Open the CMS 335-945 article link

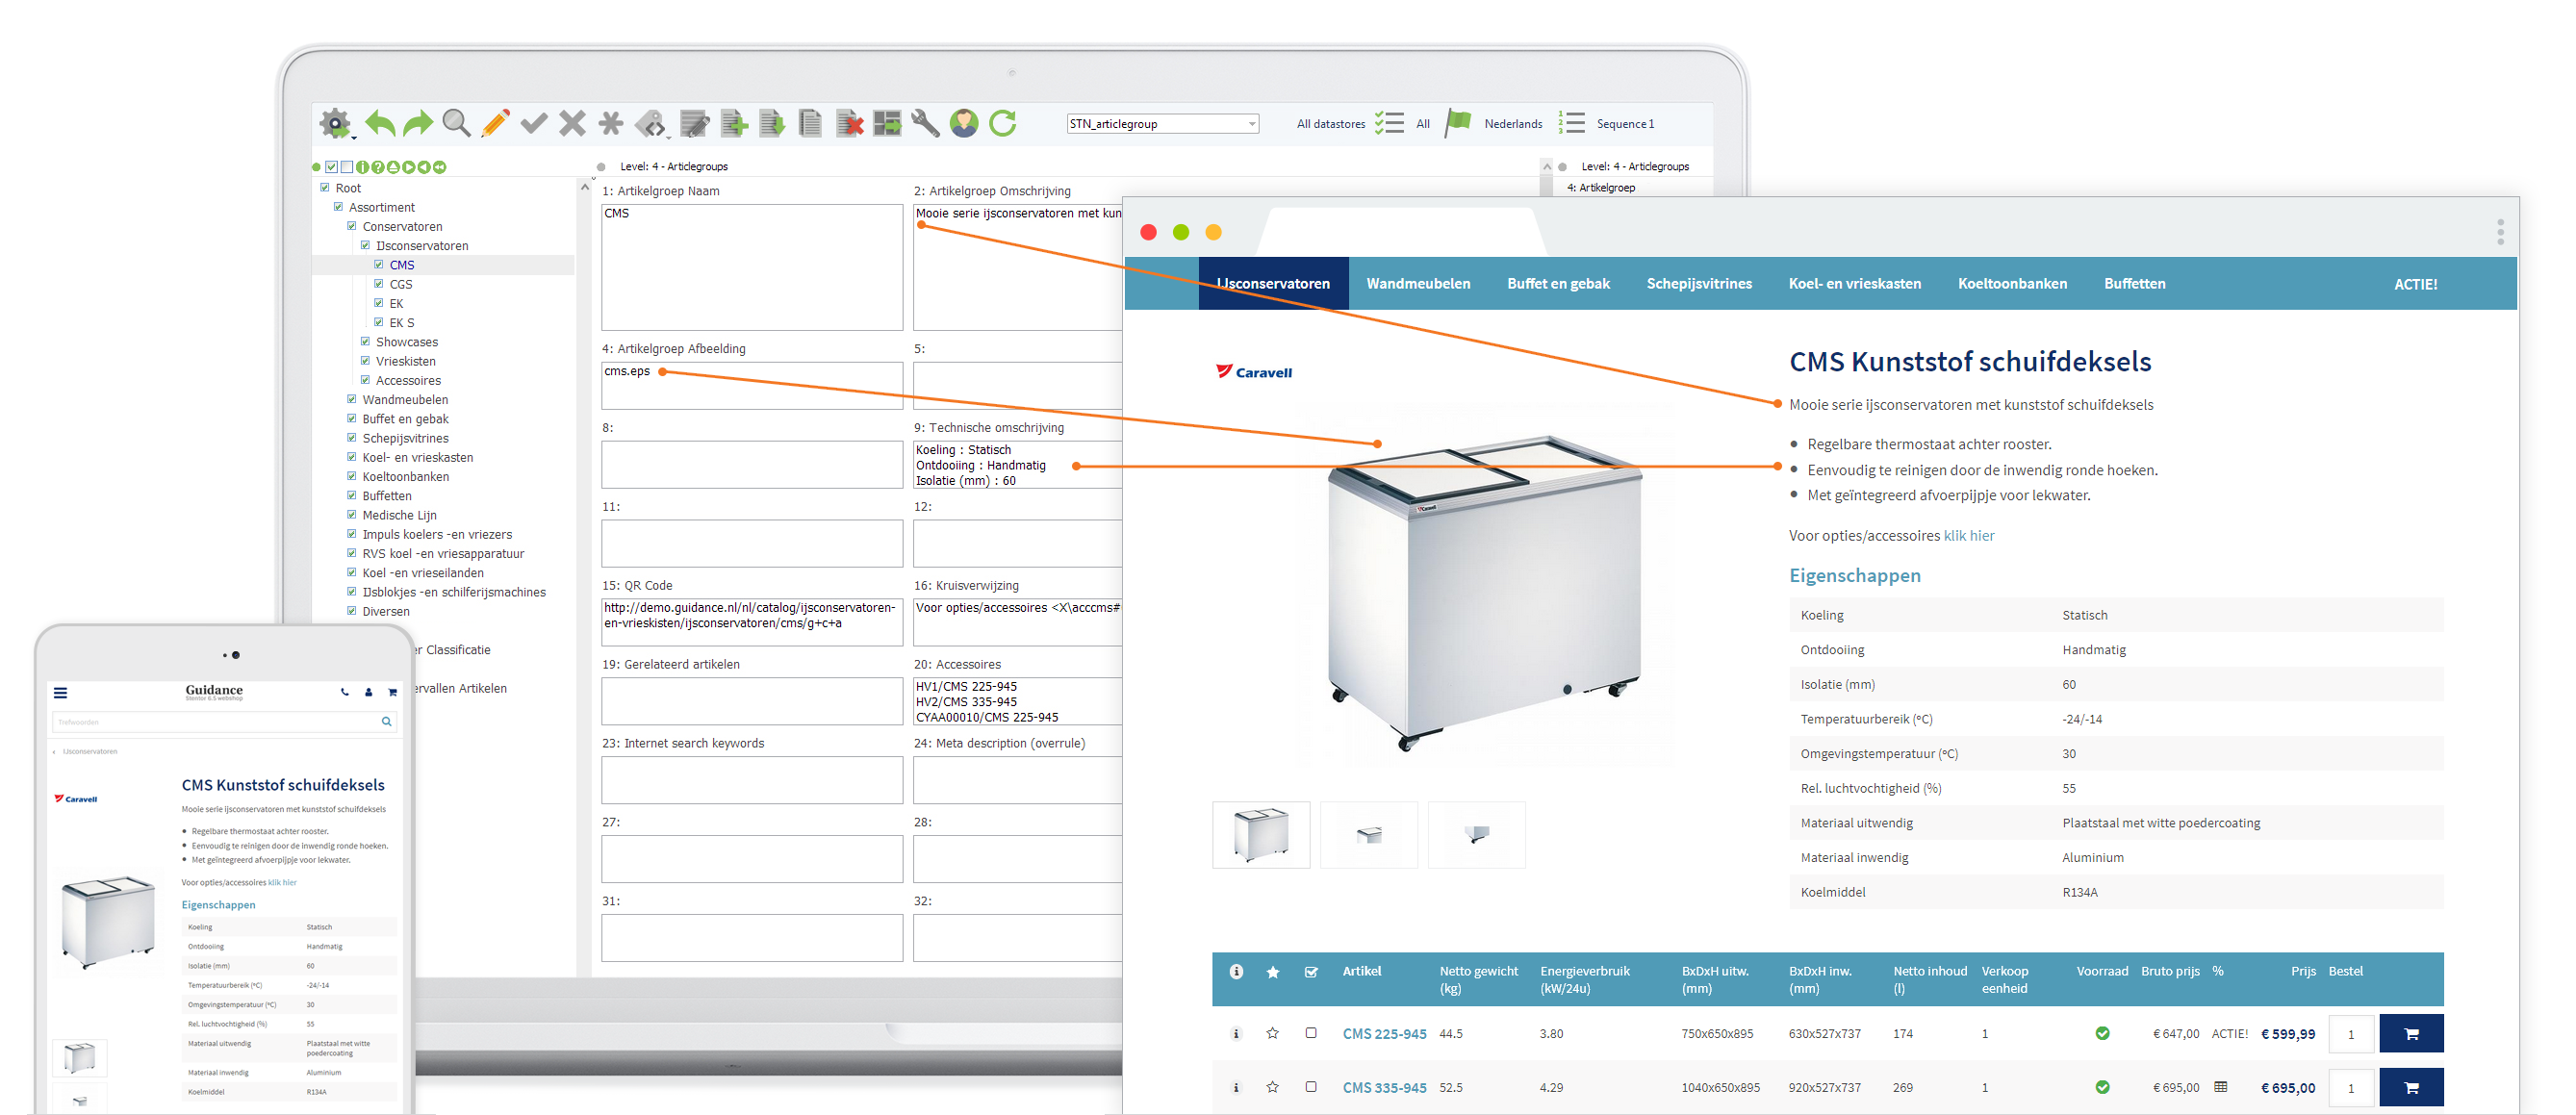pyautogui.click(x=1384, y=1088)
